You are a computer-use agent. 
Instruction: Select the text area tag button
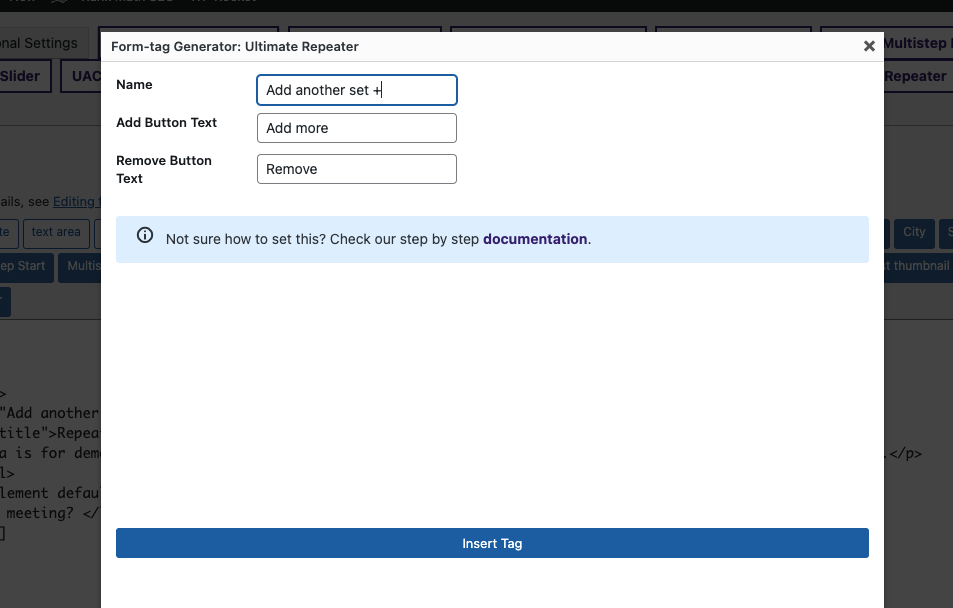point(55,232)
